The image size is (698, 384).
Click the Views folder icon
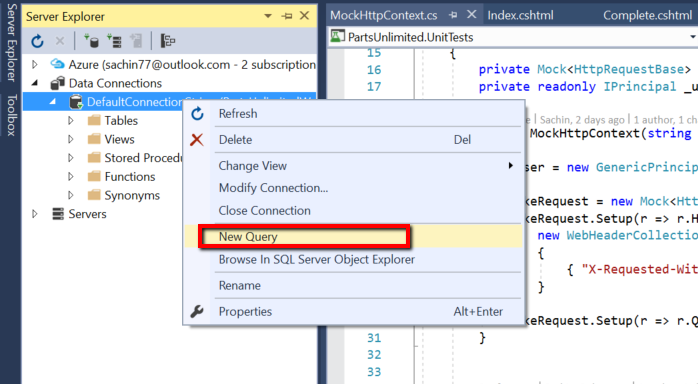[94, 139]
